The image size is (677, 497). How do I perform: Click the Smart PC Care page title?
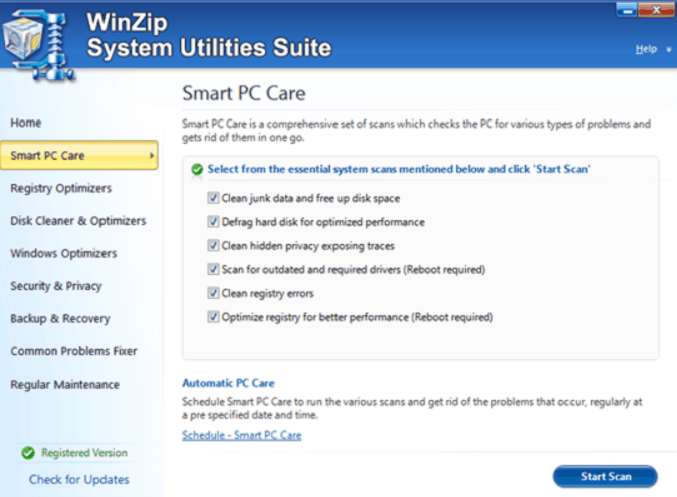pyautogui.click(x=244, y=93)
